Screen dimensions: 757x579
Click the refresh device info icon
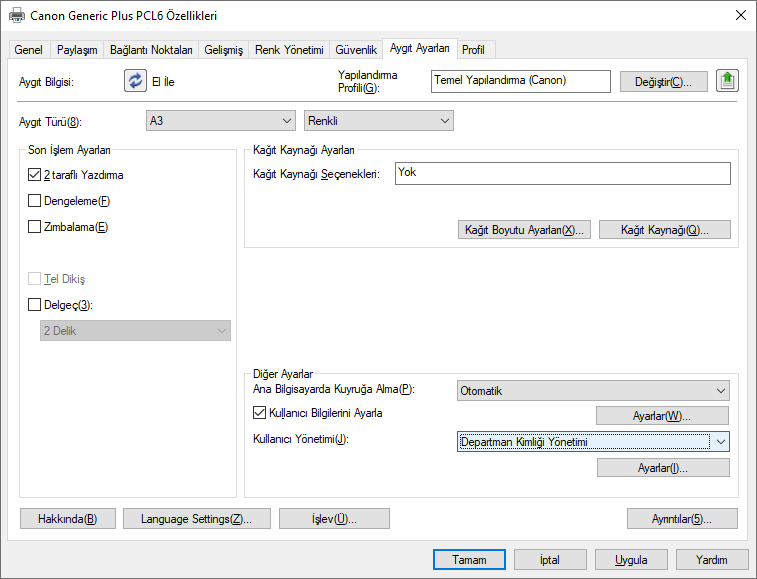(x=135, y=81)
